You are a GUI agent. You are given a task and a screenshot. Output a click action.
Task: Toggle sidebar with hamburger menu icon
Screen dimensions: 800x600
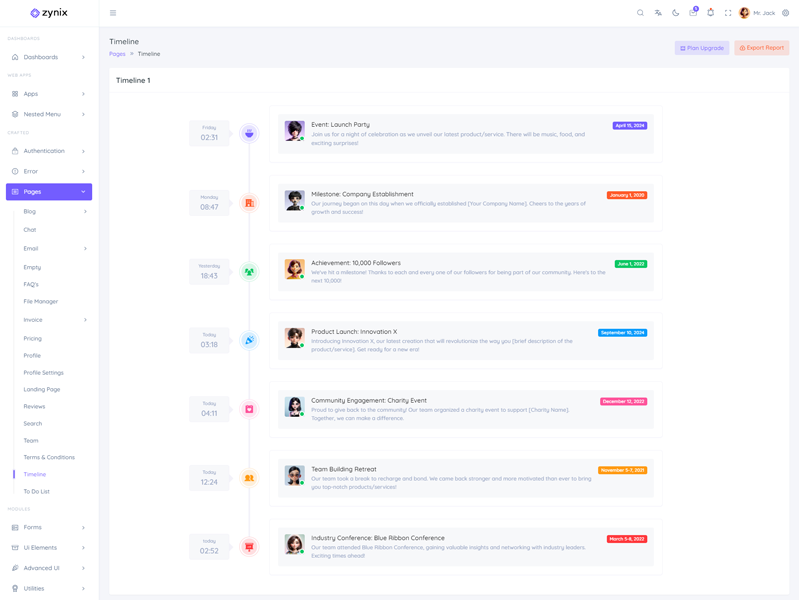(x=113, y=13)
